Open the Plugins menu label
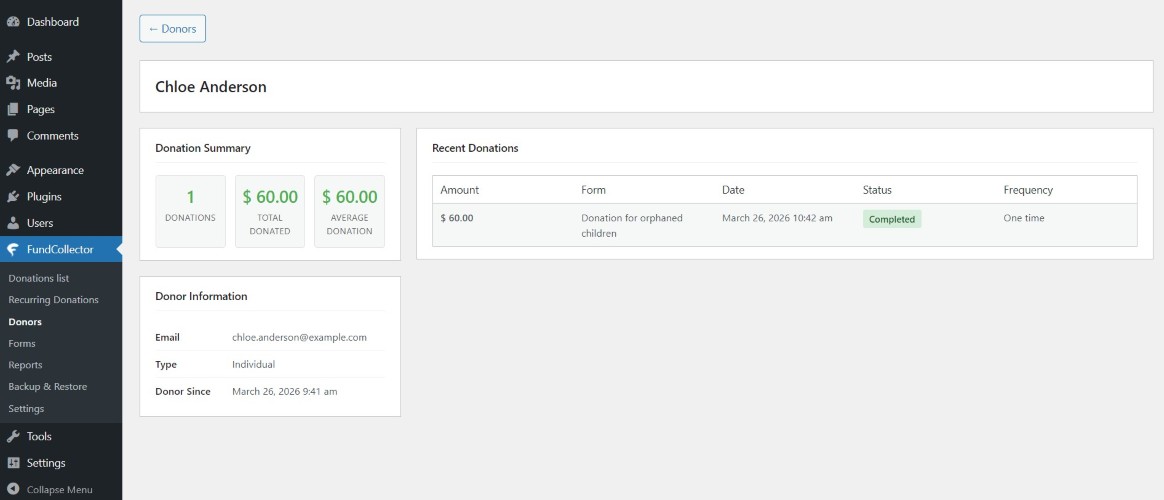 coord(44,197)
